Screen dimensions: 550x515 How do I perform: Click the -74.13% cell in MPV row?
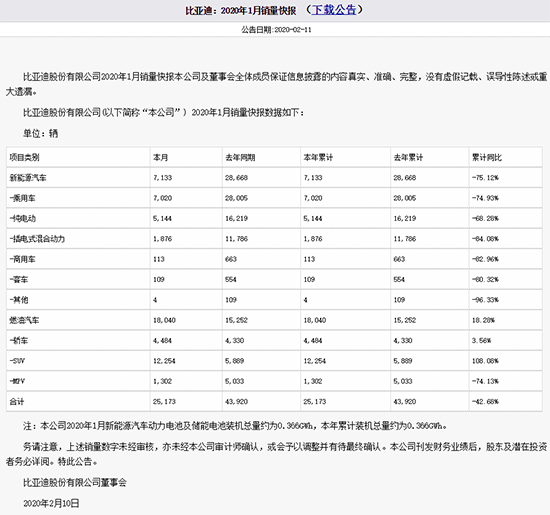click(x=485, y=381)
